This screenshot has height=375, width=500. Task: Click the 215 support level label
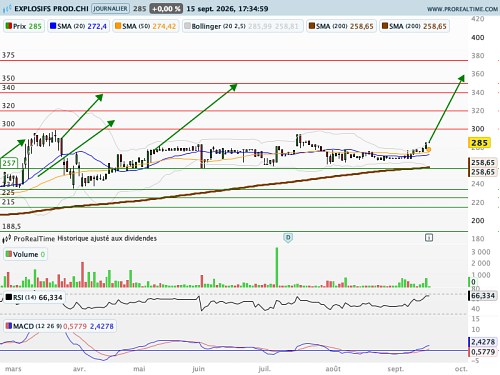[8, 202]
